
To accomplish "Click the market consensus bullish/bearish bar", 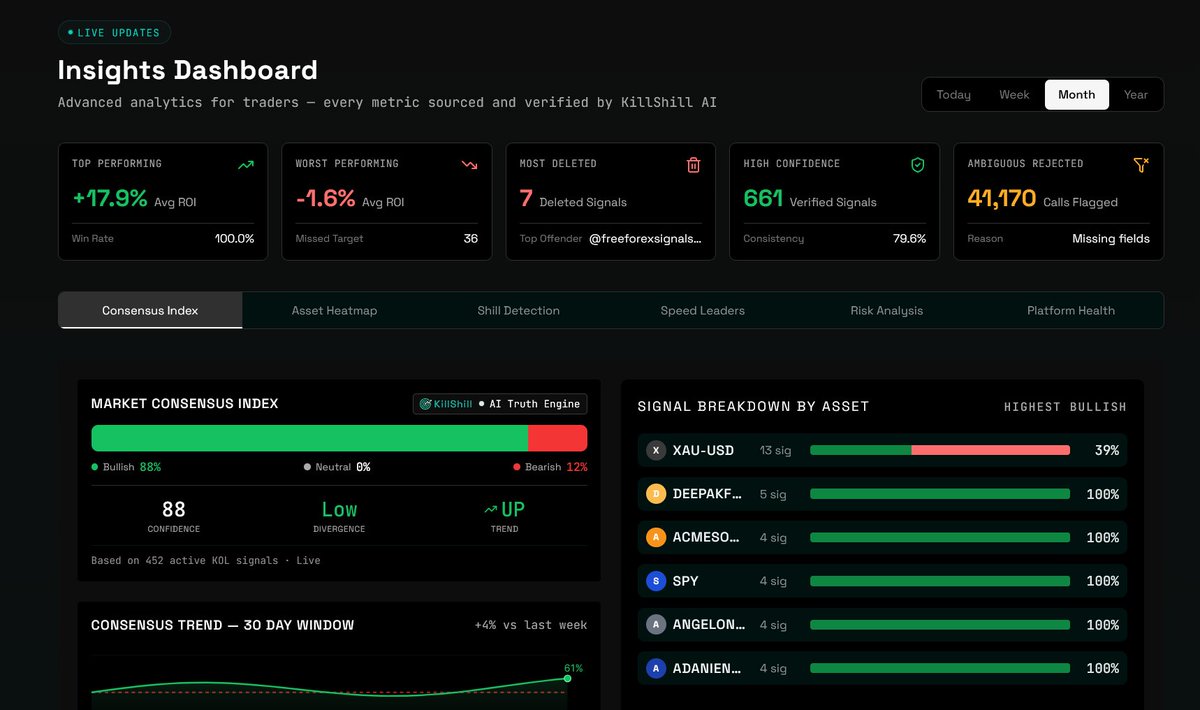I will (339, 438).
